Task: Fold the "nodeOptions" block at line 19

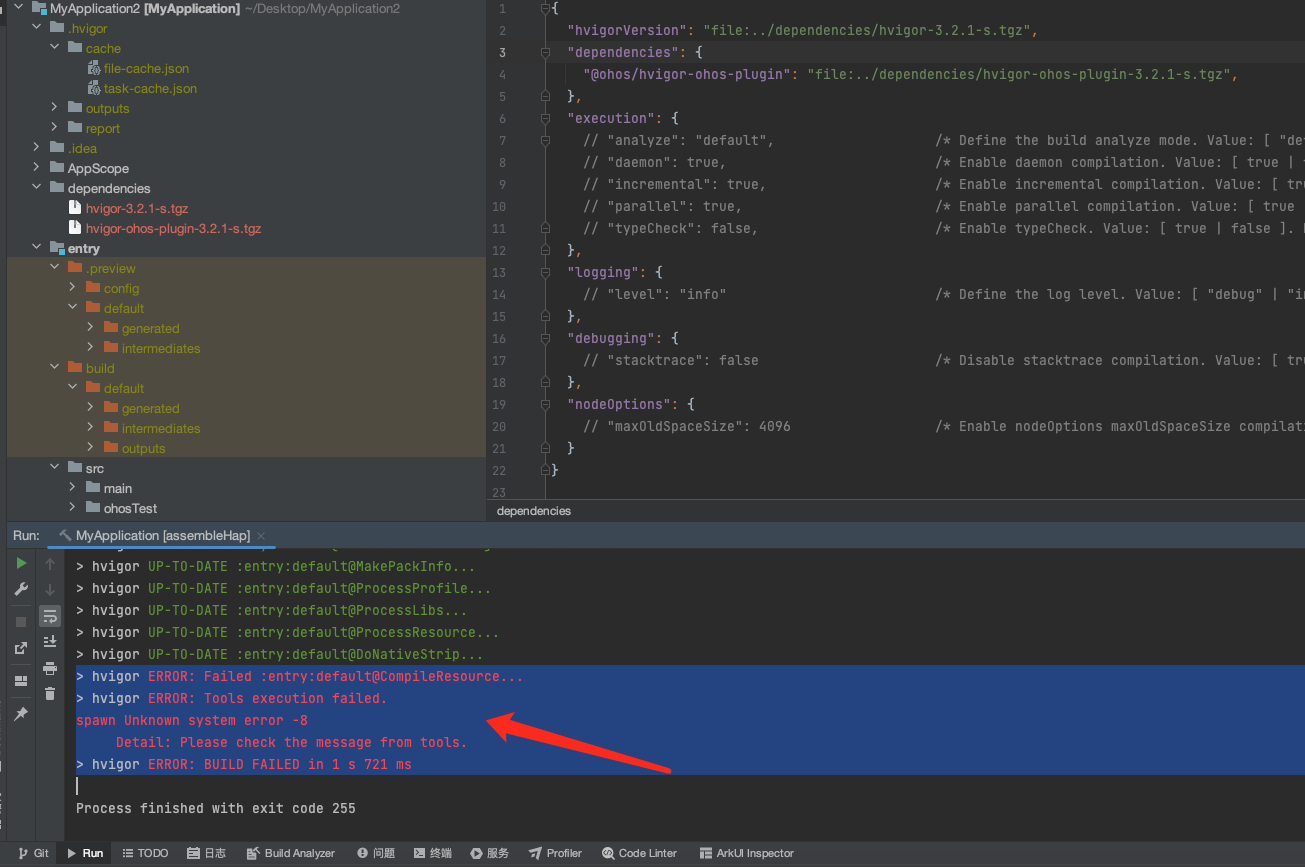Action: (x=545, y=404)
